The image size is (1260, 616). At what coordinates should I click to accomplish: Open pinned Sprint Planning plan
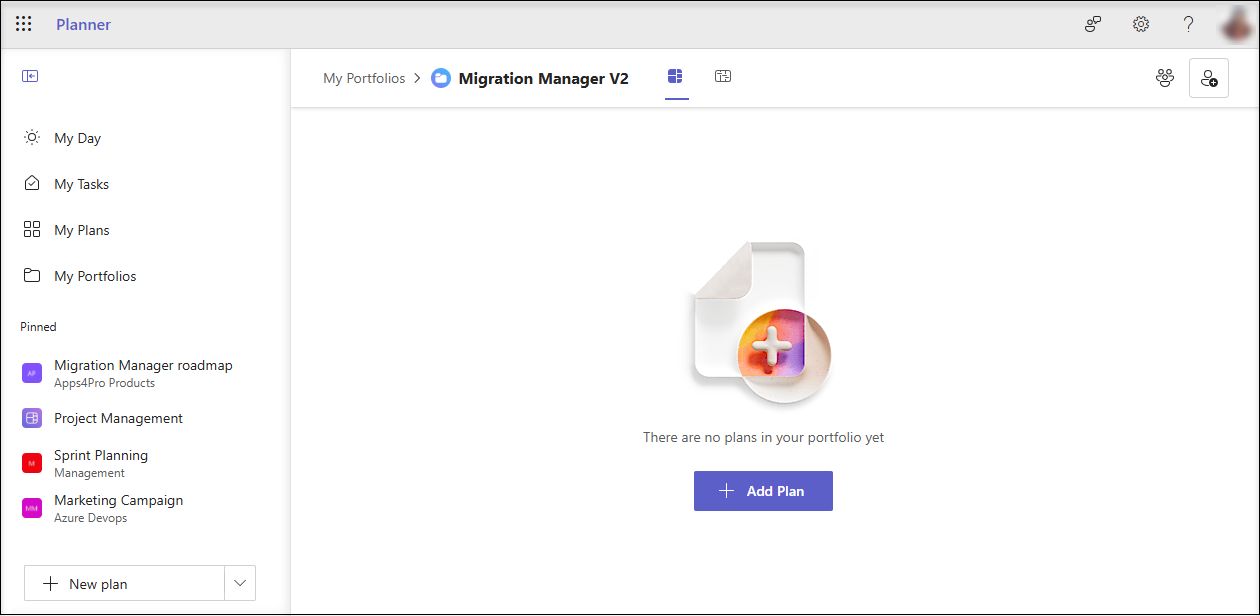[101, 456]
